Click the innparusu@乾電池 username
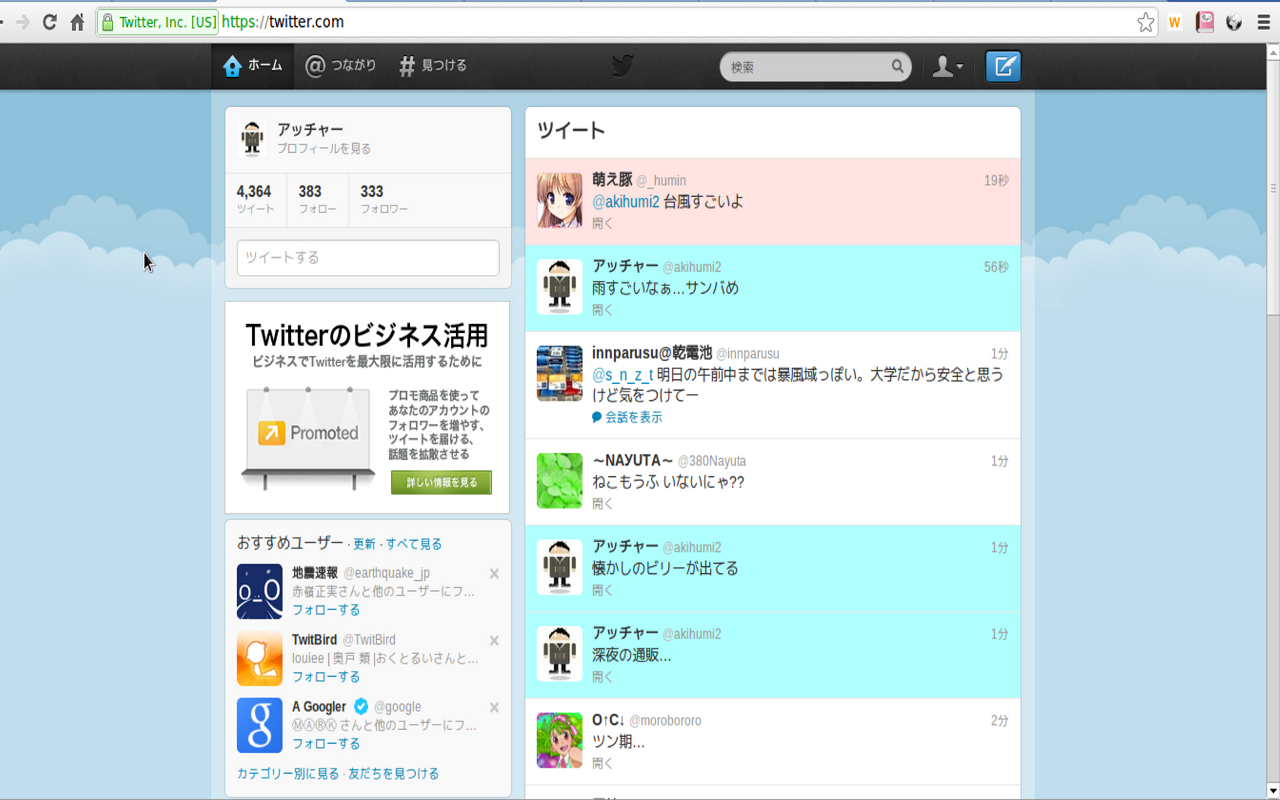Image resolution: width=1280 pixels, height=800 pixels. click(652, 353)
